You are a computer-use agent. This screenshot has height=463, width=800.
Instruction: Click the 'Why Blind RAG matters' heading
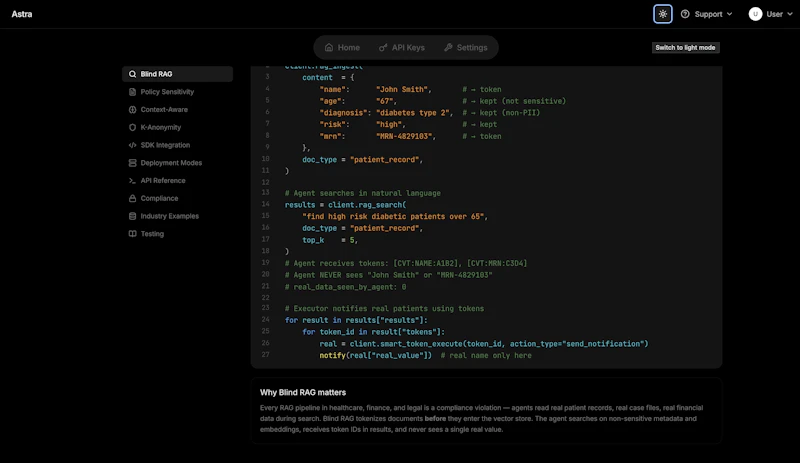303,393
